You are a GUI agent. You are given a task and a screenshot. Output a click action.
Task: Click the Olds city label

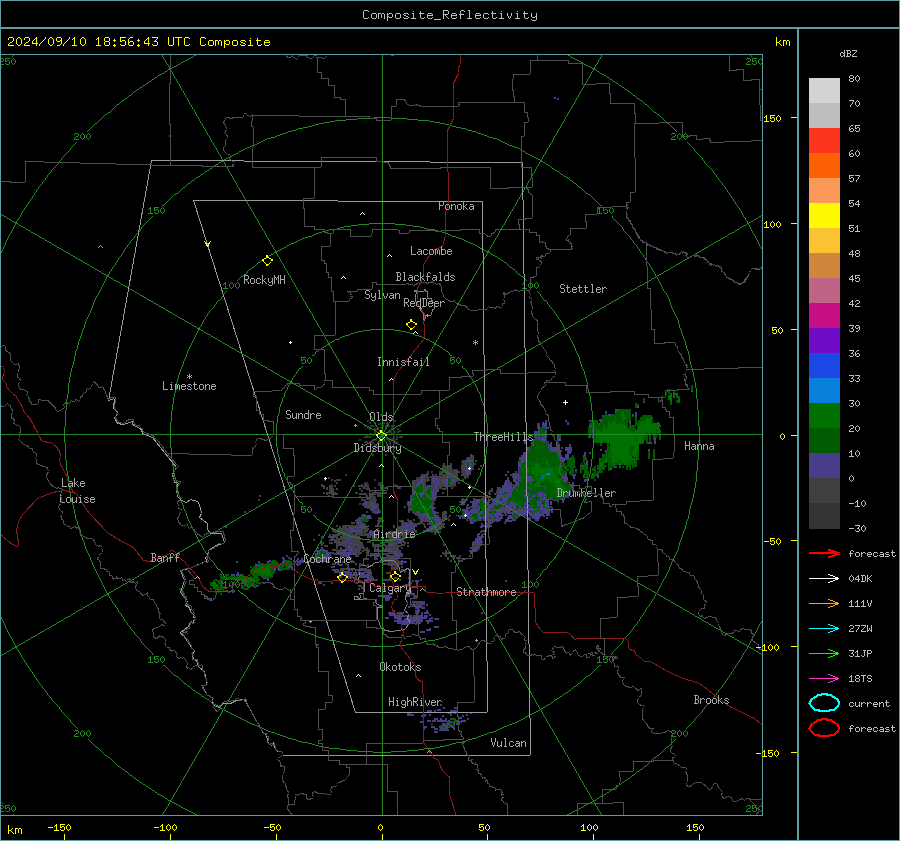(381, 417)
